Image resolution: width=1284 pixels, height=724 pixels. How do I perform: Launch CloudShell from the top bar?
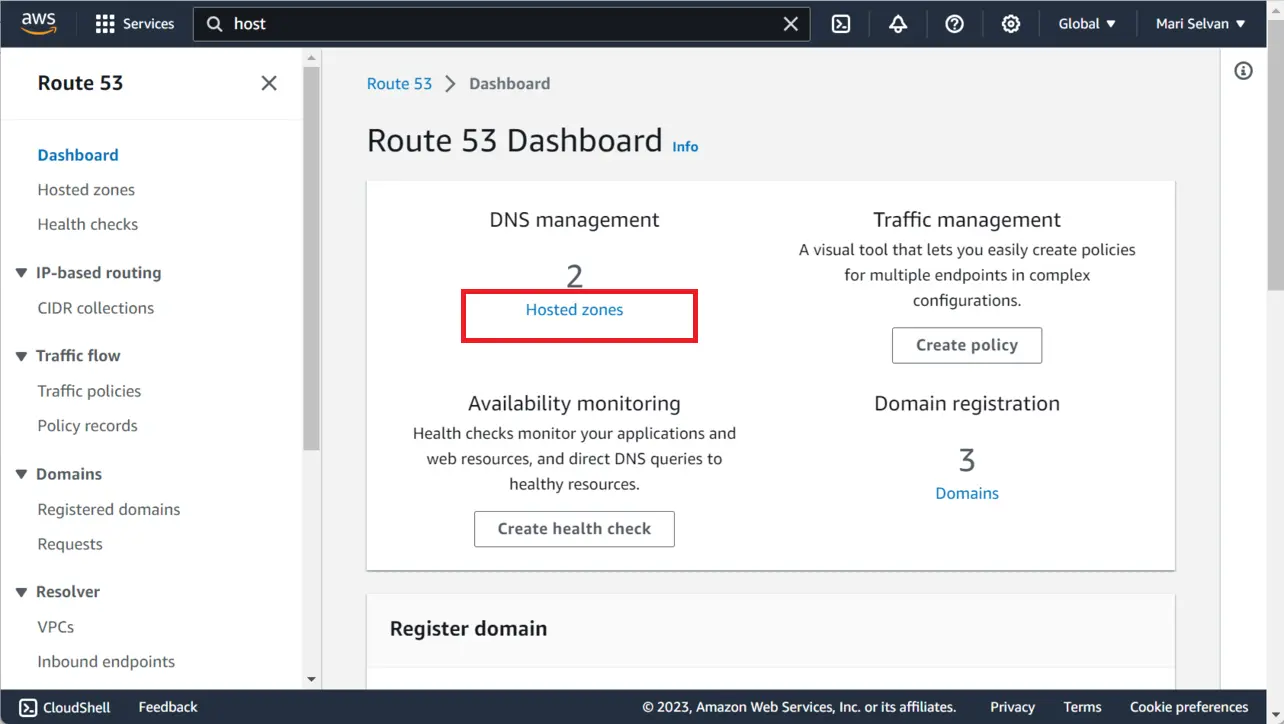pyautogui.click(x=841, y=24)
